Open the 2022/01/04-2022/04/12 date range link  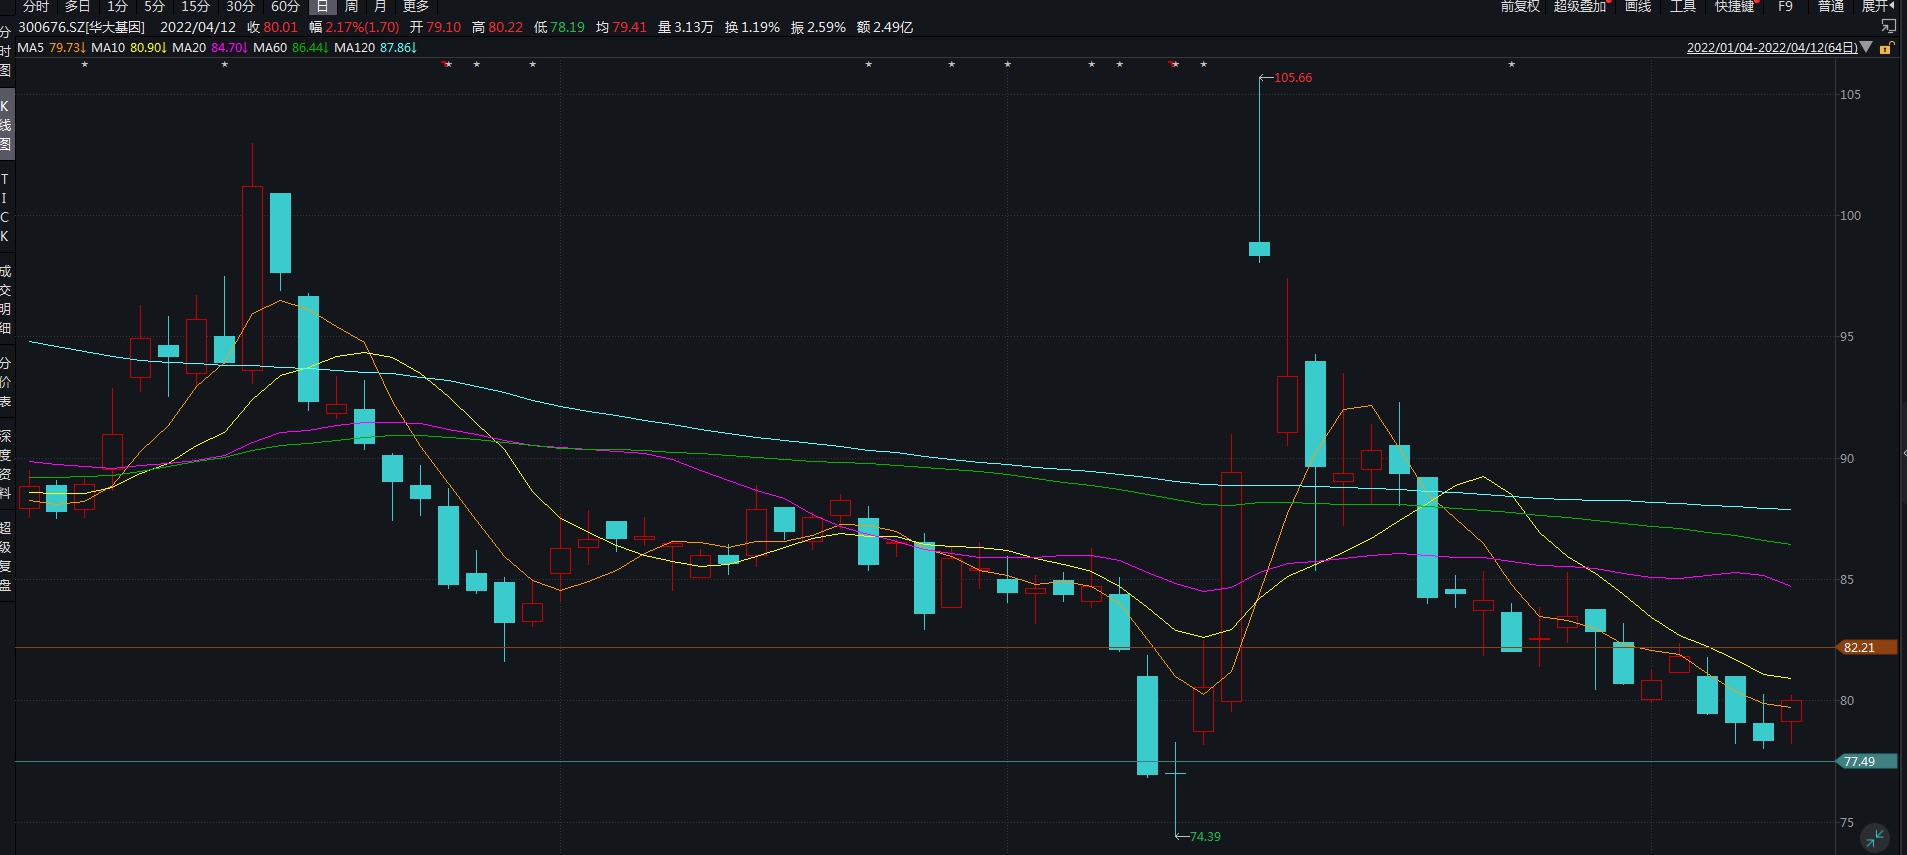click(x=1772, y=47)
